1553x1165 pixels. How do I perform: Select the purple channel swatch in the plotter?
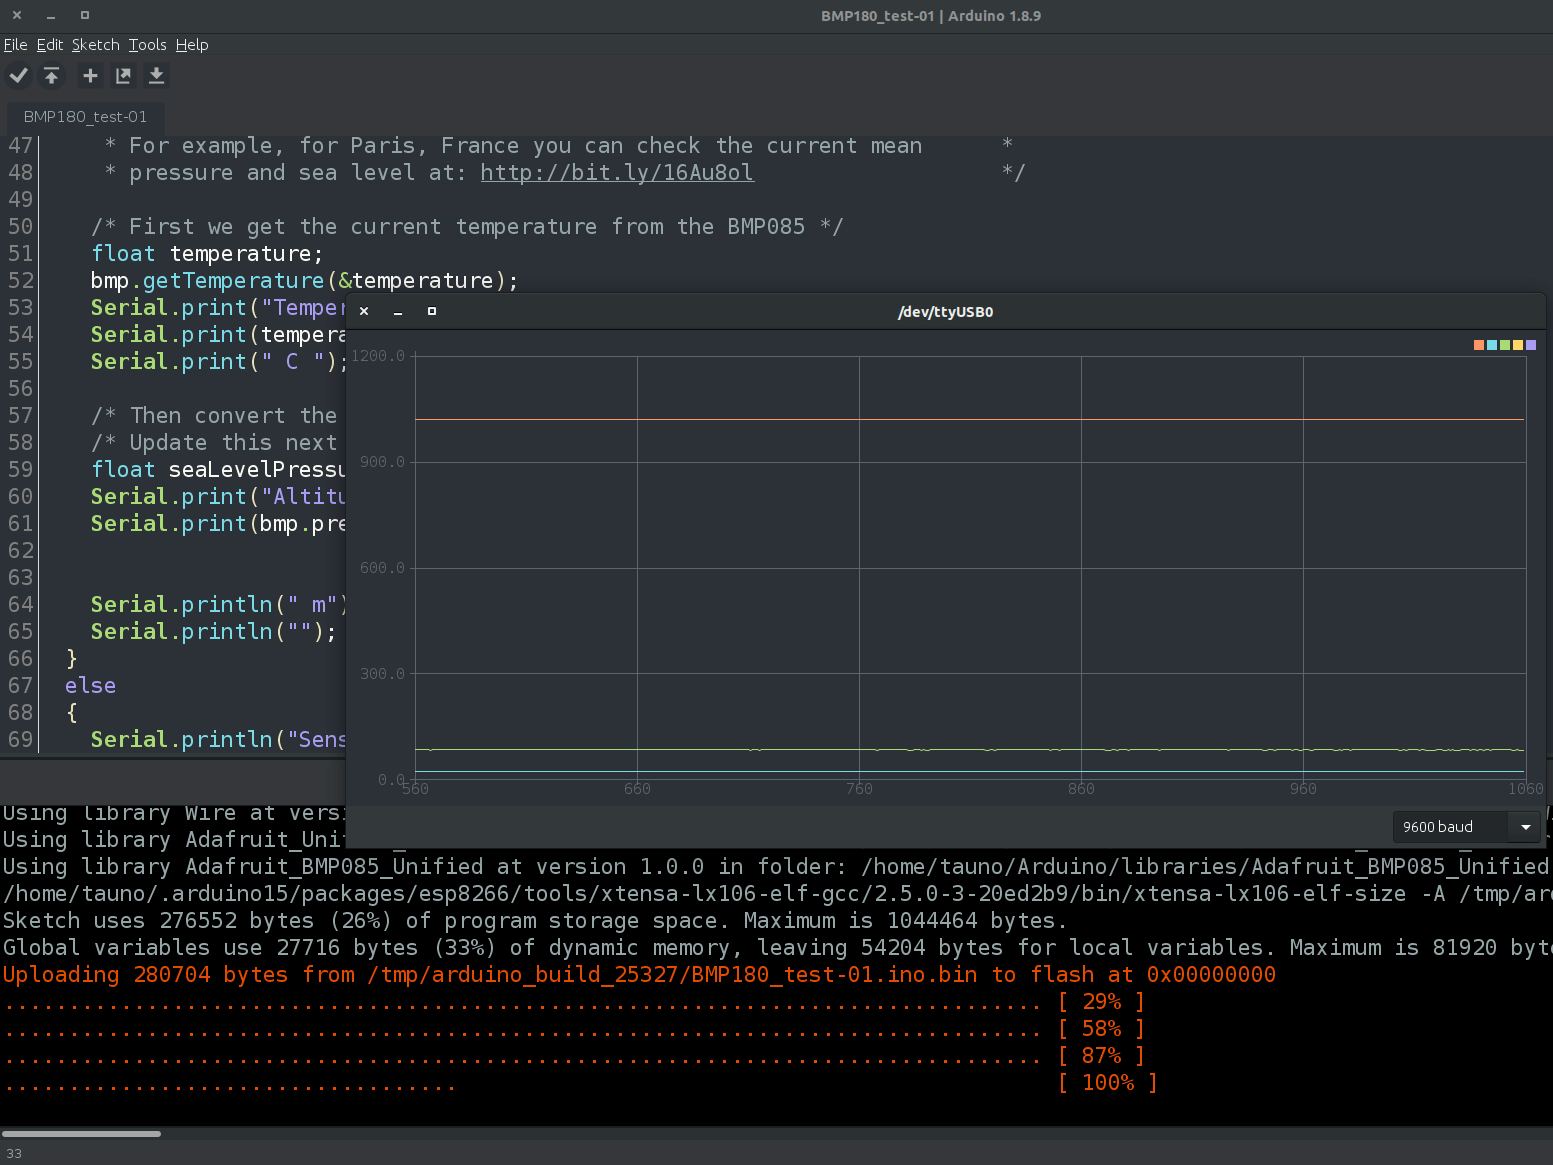point(1531,344)
